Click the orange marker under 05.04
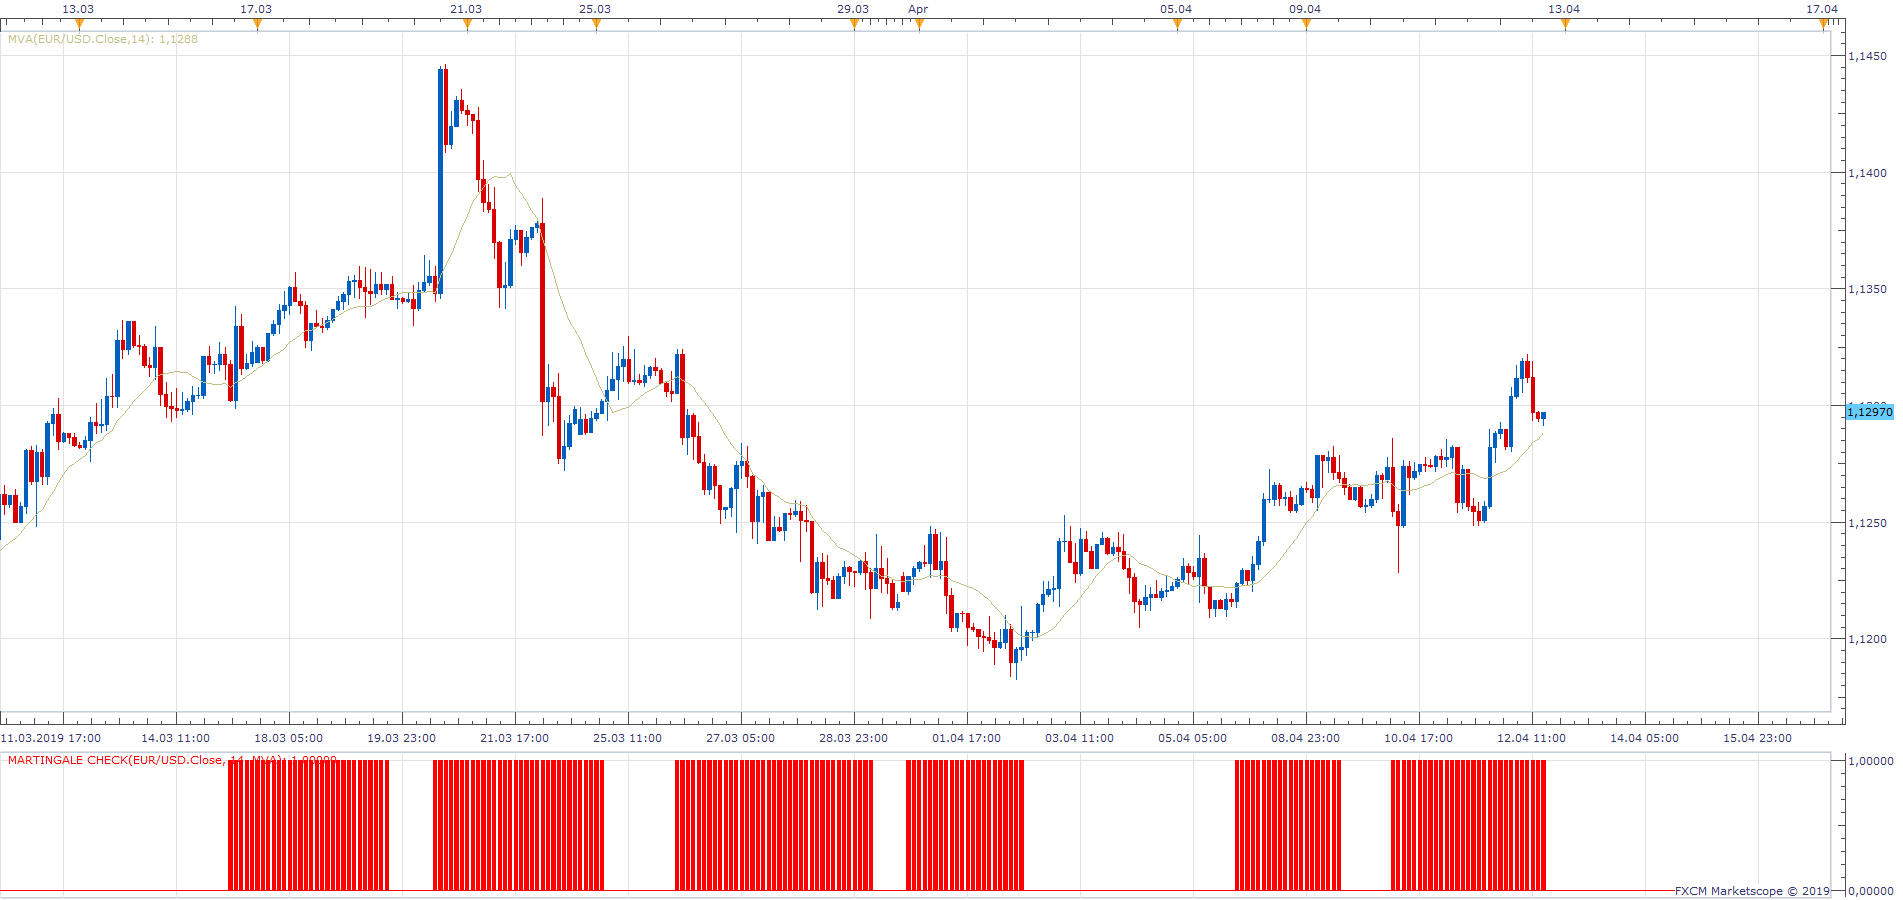Viewport: 1903px width, 900px height. pos(1177,25)
